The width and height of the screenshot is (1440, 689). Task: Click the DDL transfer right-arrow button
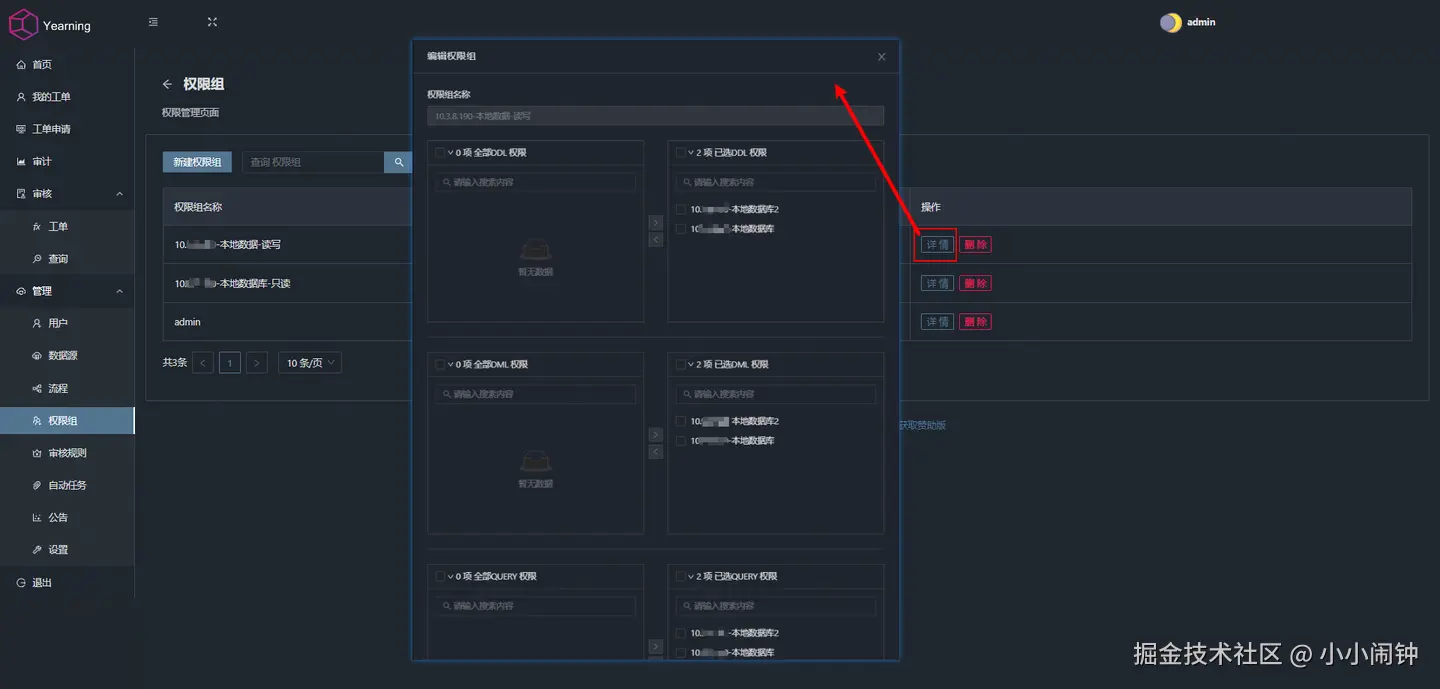pos(656,222)
